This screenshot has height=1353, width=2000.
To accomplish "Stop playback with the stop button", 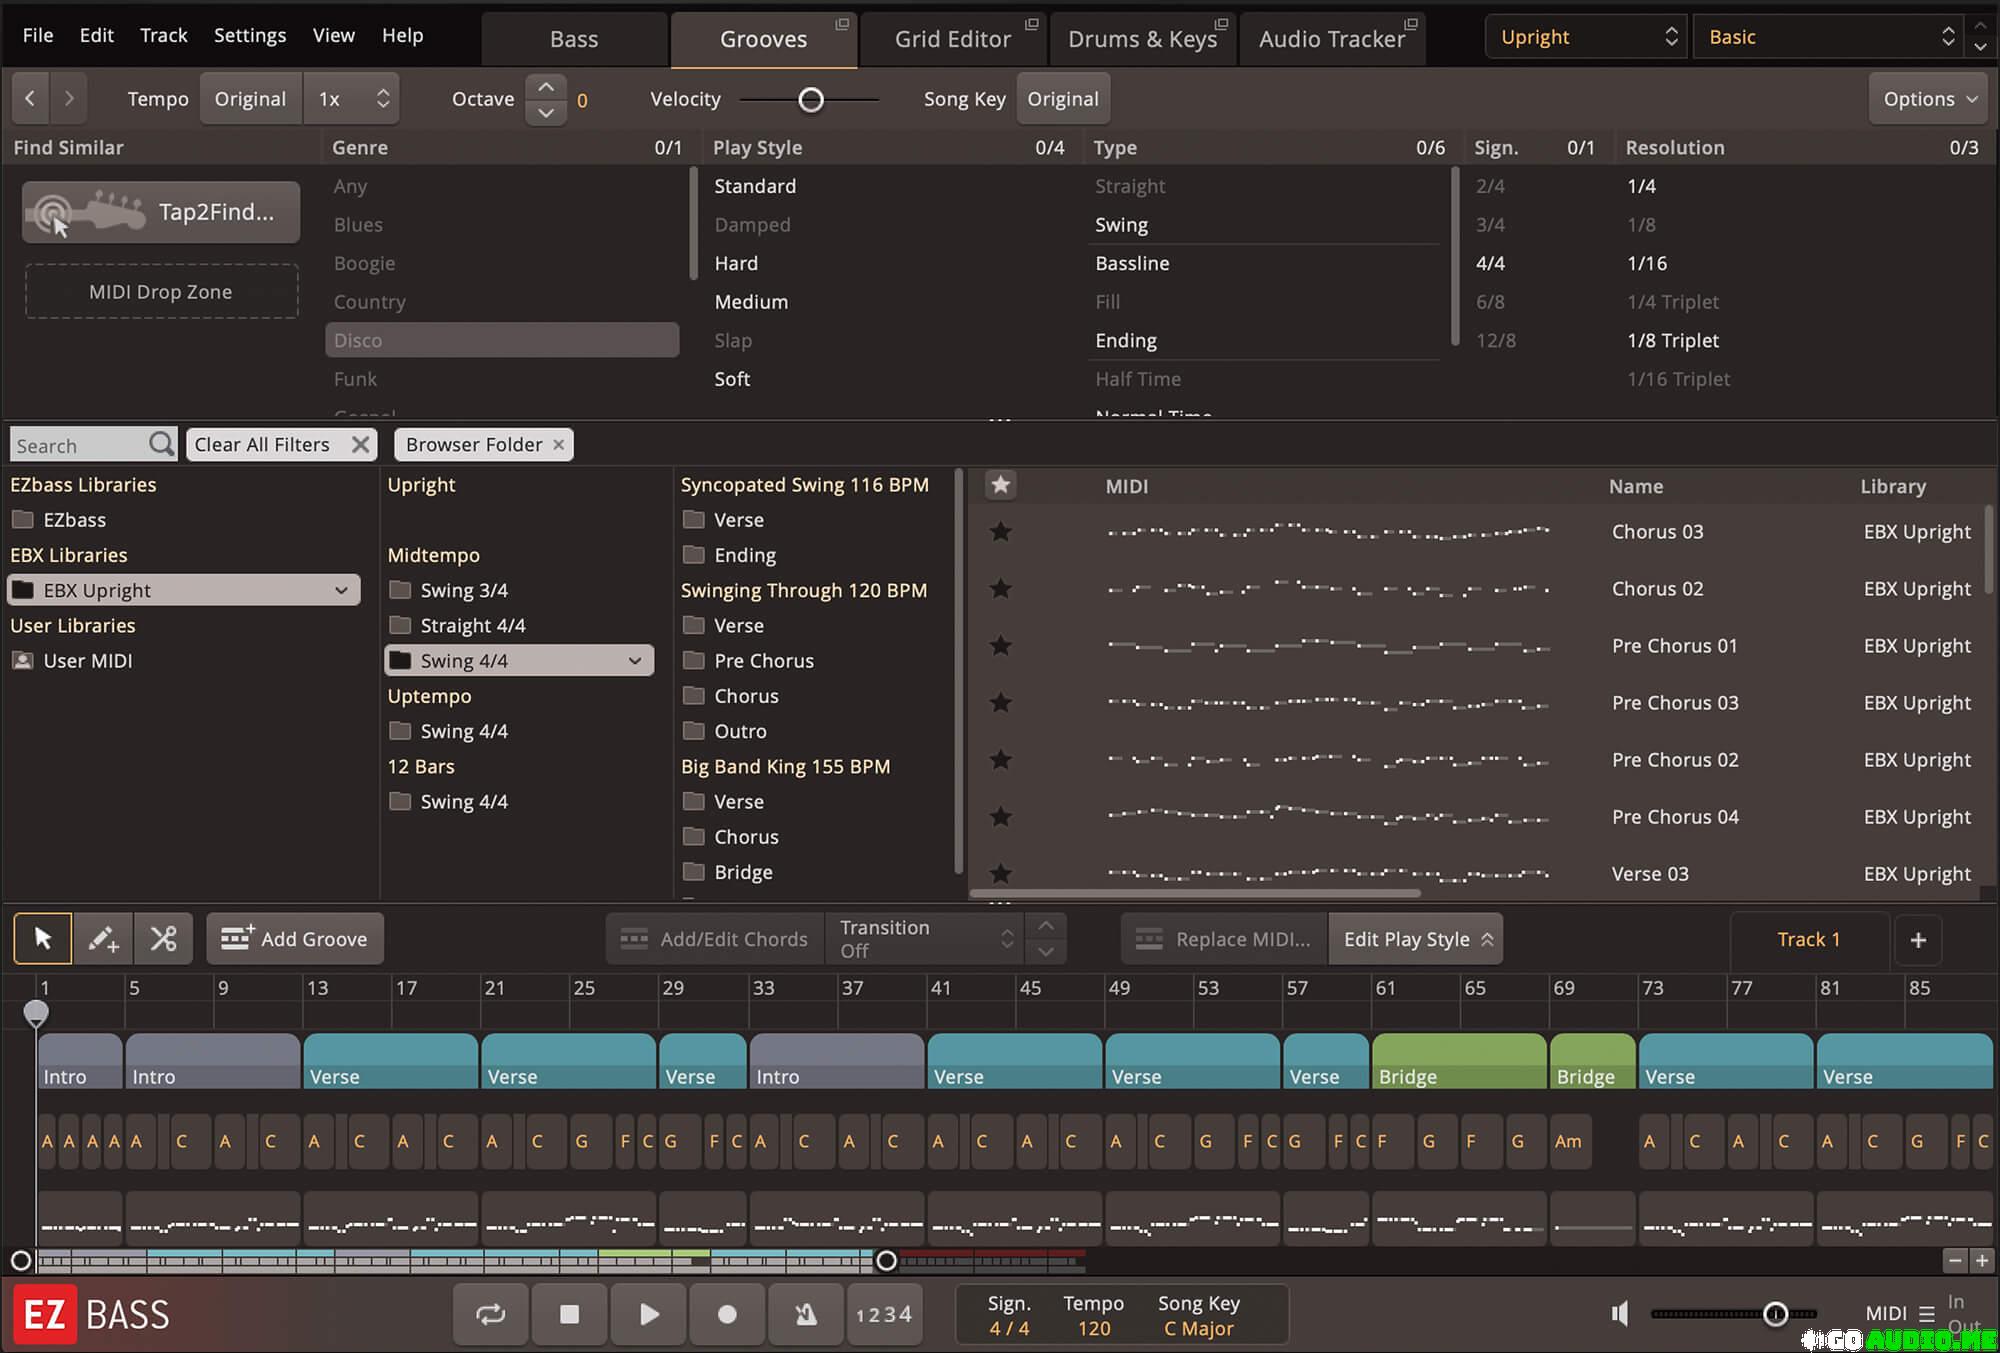I will click(569, 1314).
